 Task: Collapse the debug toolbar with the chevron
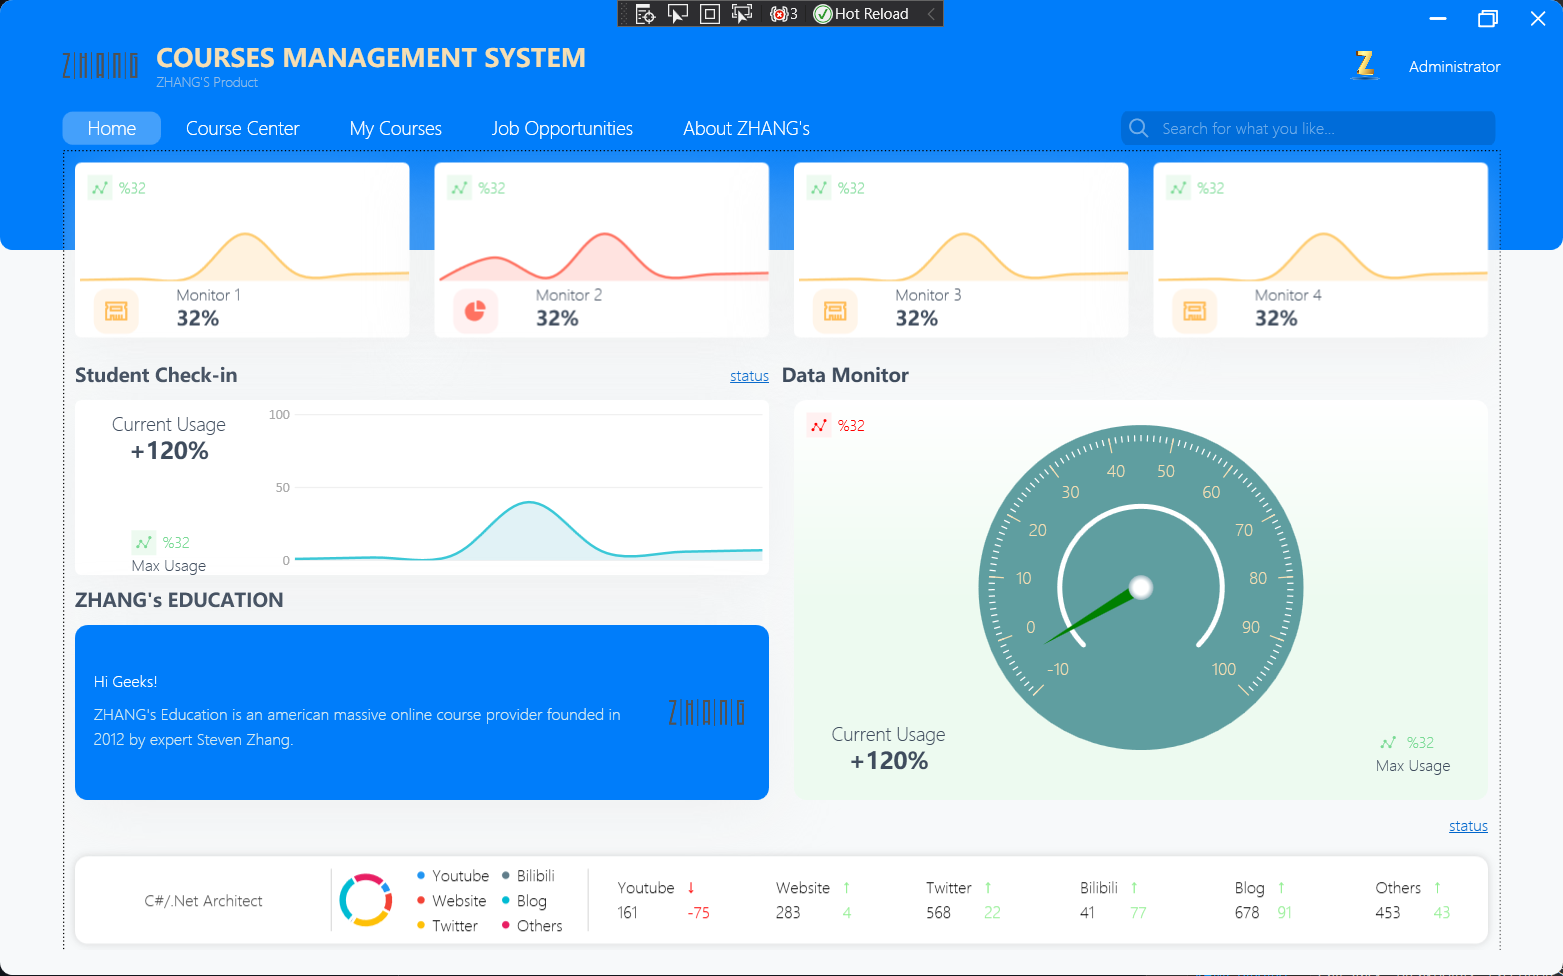pyautogui.click(x=931, y=14)
